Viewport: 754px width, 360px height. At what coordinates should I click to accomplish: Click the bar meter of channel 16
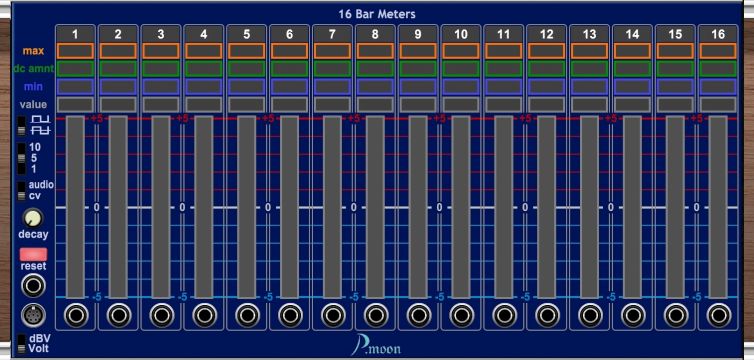(718, 207)
